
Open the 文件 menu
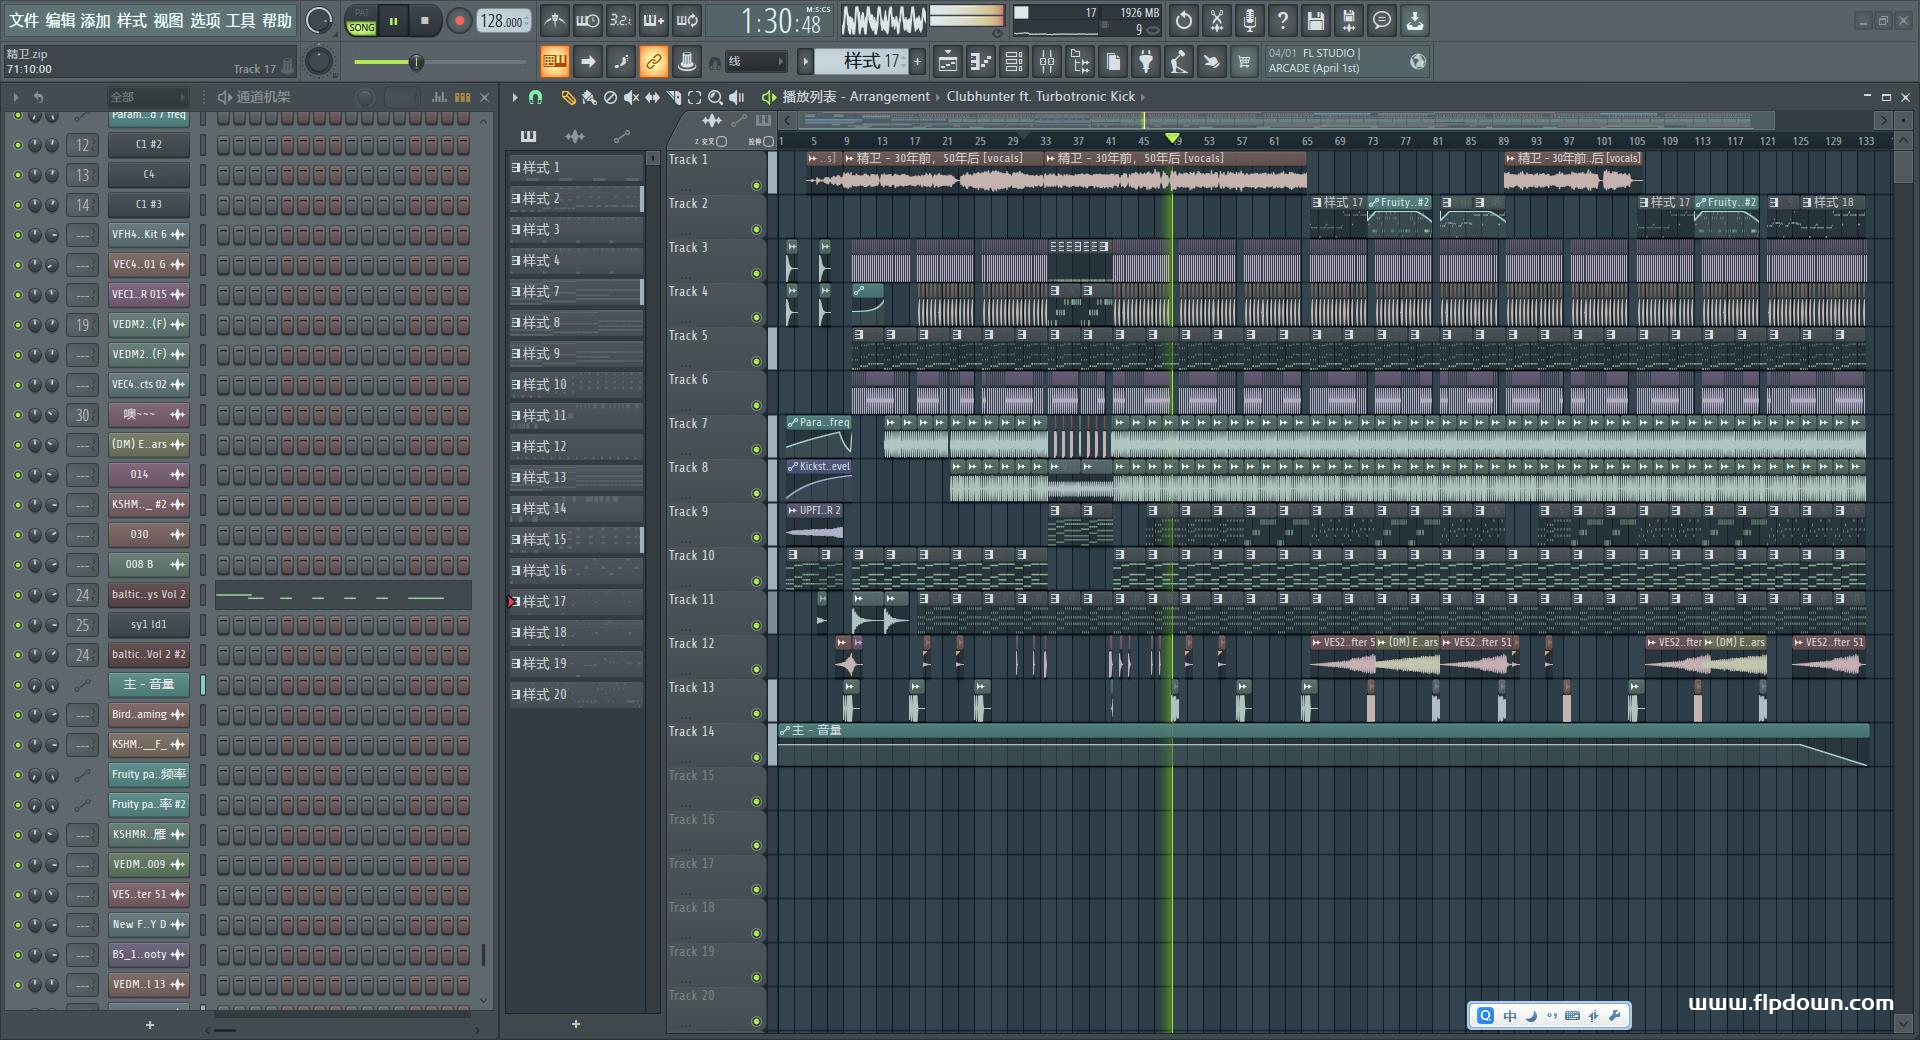click(24, 20)
